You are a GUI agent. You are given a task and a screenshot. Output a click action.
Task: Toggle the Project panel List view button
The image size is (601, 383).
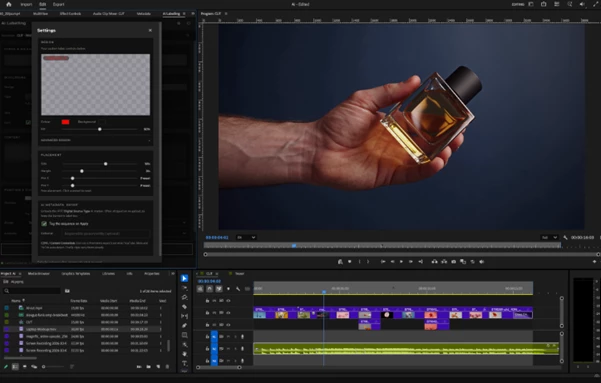[x=15, y=367]
